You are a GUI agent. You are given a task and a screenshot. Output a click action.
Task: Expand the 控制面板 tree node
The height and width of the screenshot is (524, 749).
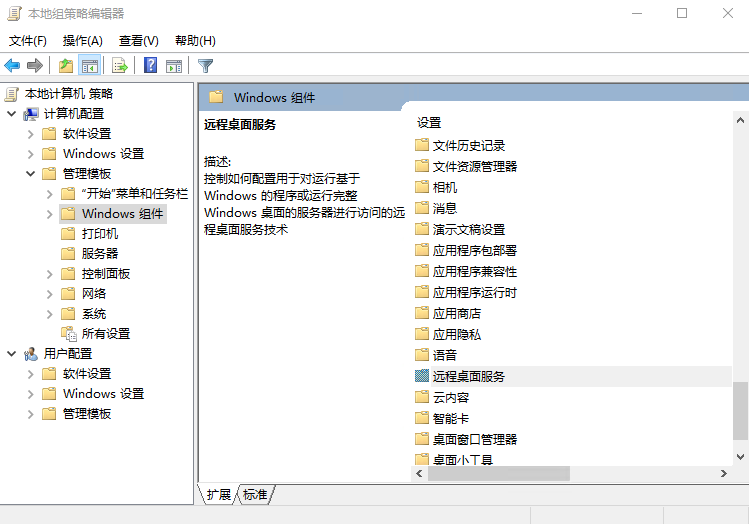pos(49,274)
